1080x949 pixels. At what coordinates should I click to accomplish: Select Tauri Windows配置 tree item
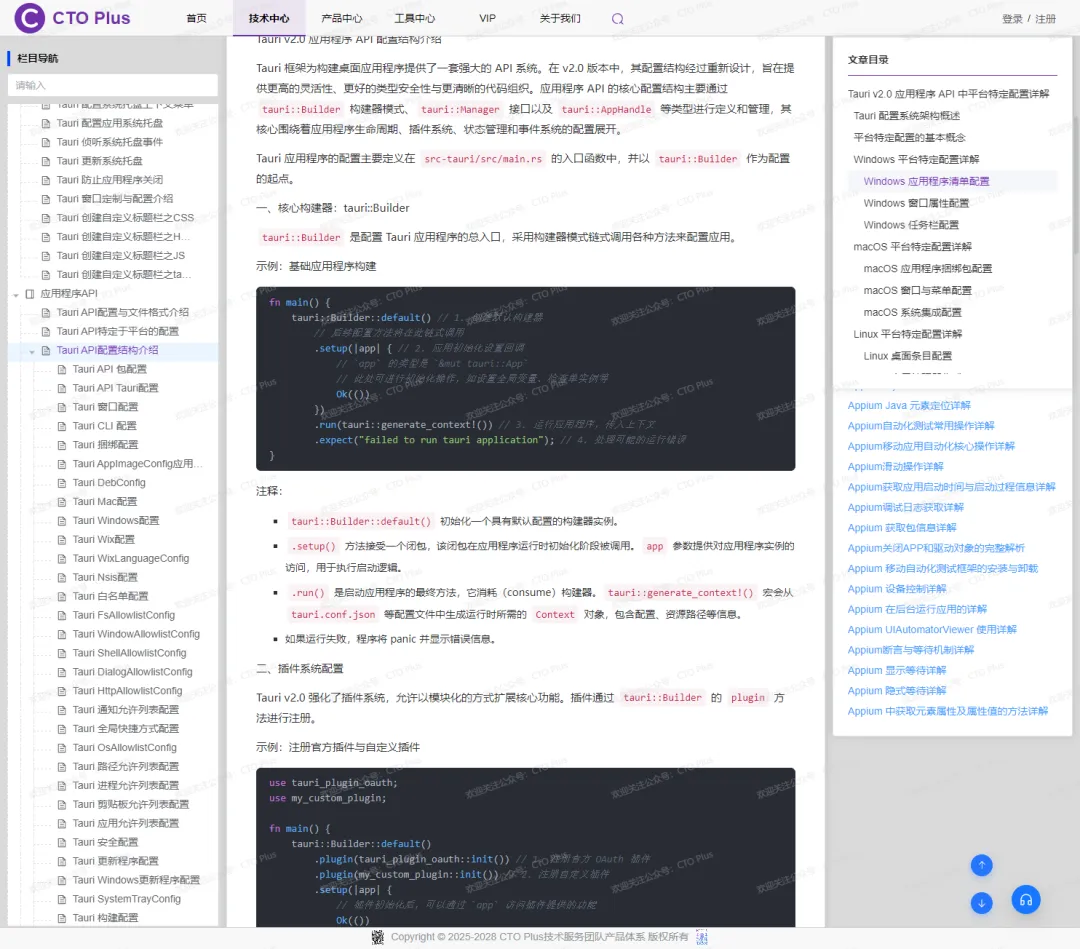pyautogui.click(x=116, y=521)
